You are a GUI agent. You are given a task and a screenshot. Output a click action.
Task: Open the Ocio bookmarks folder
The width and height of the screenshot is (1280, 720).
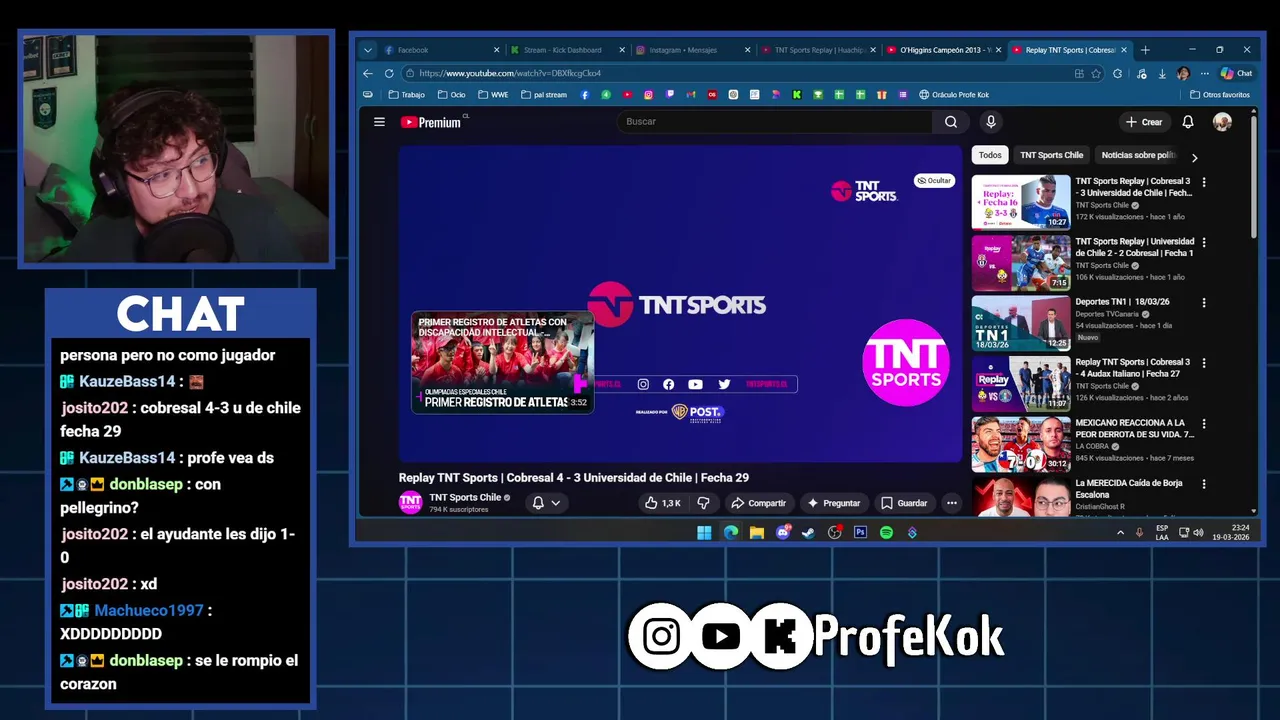(x=451, y=95)
